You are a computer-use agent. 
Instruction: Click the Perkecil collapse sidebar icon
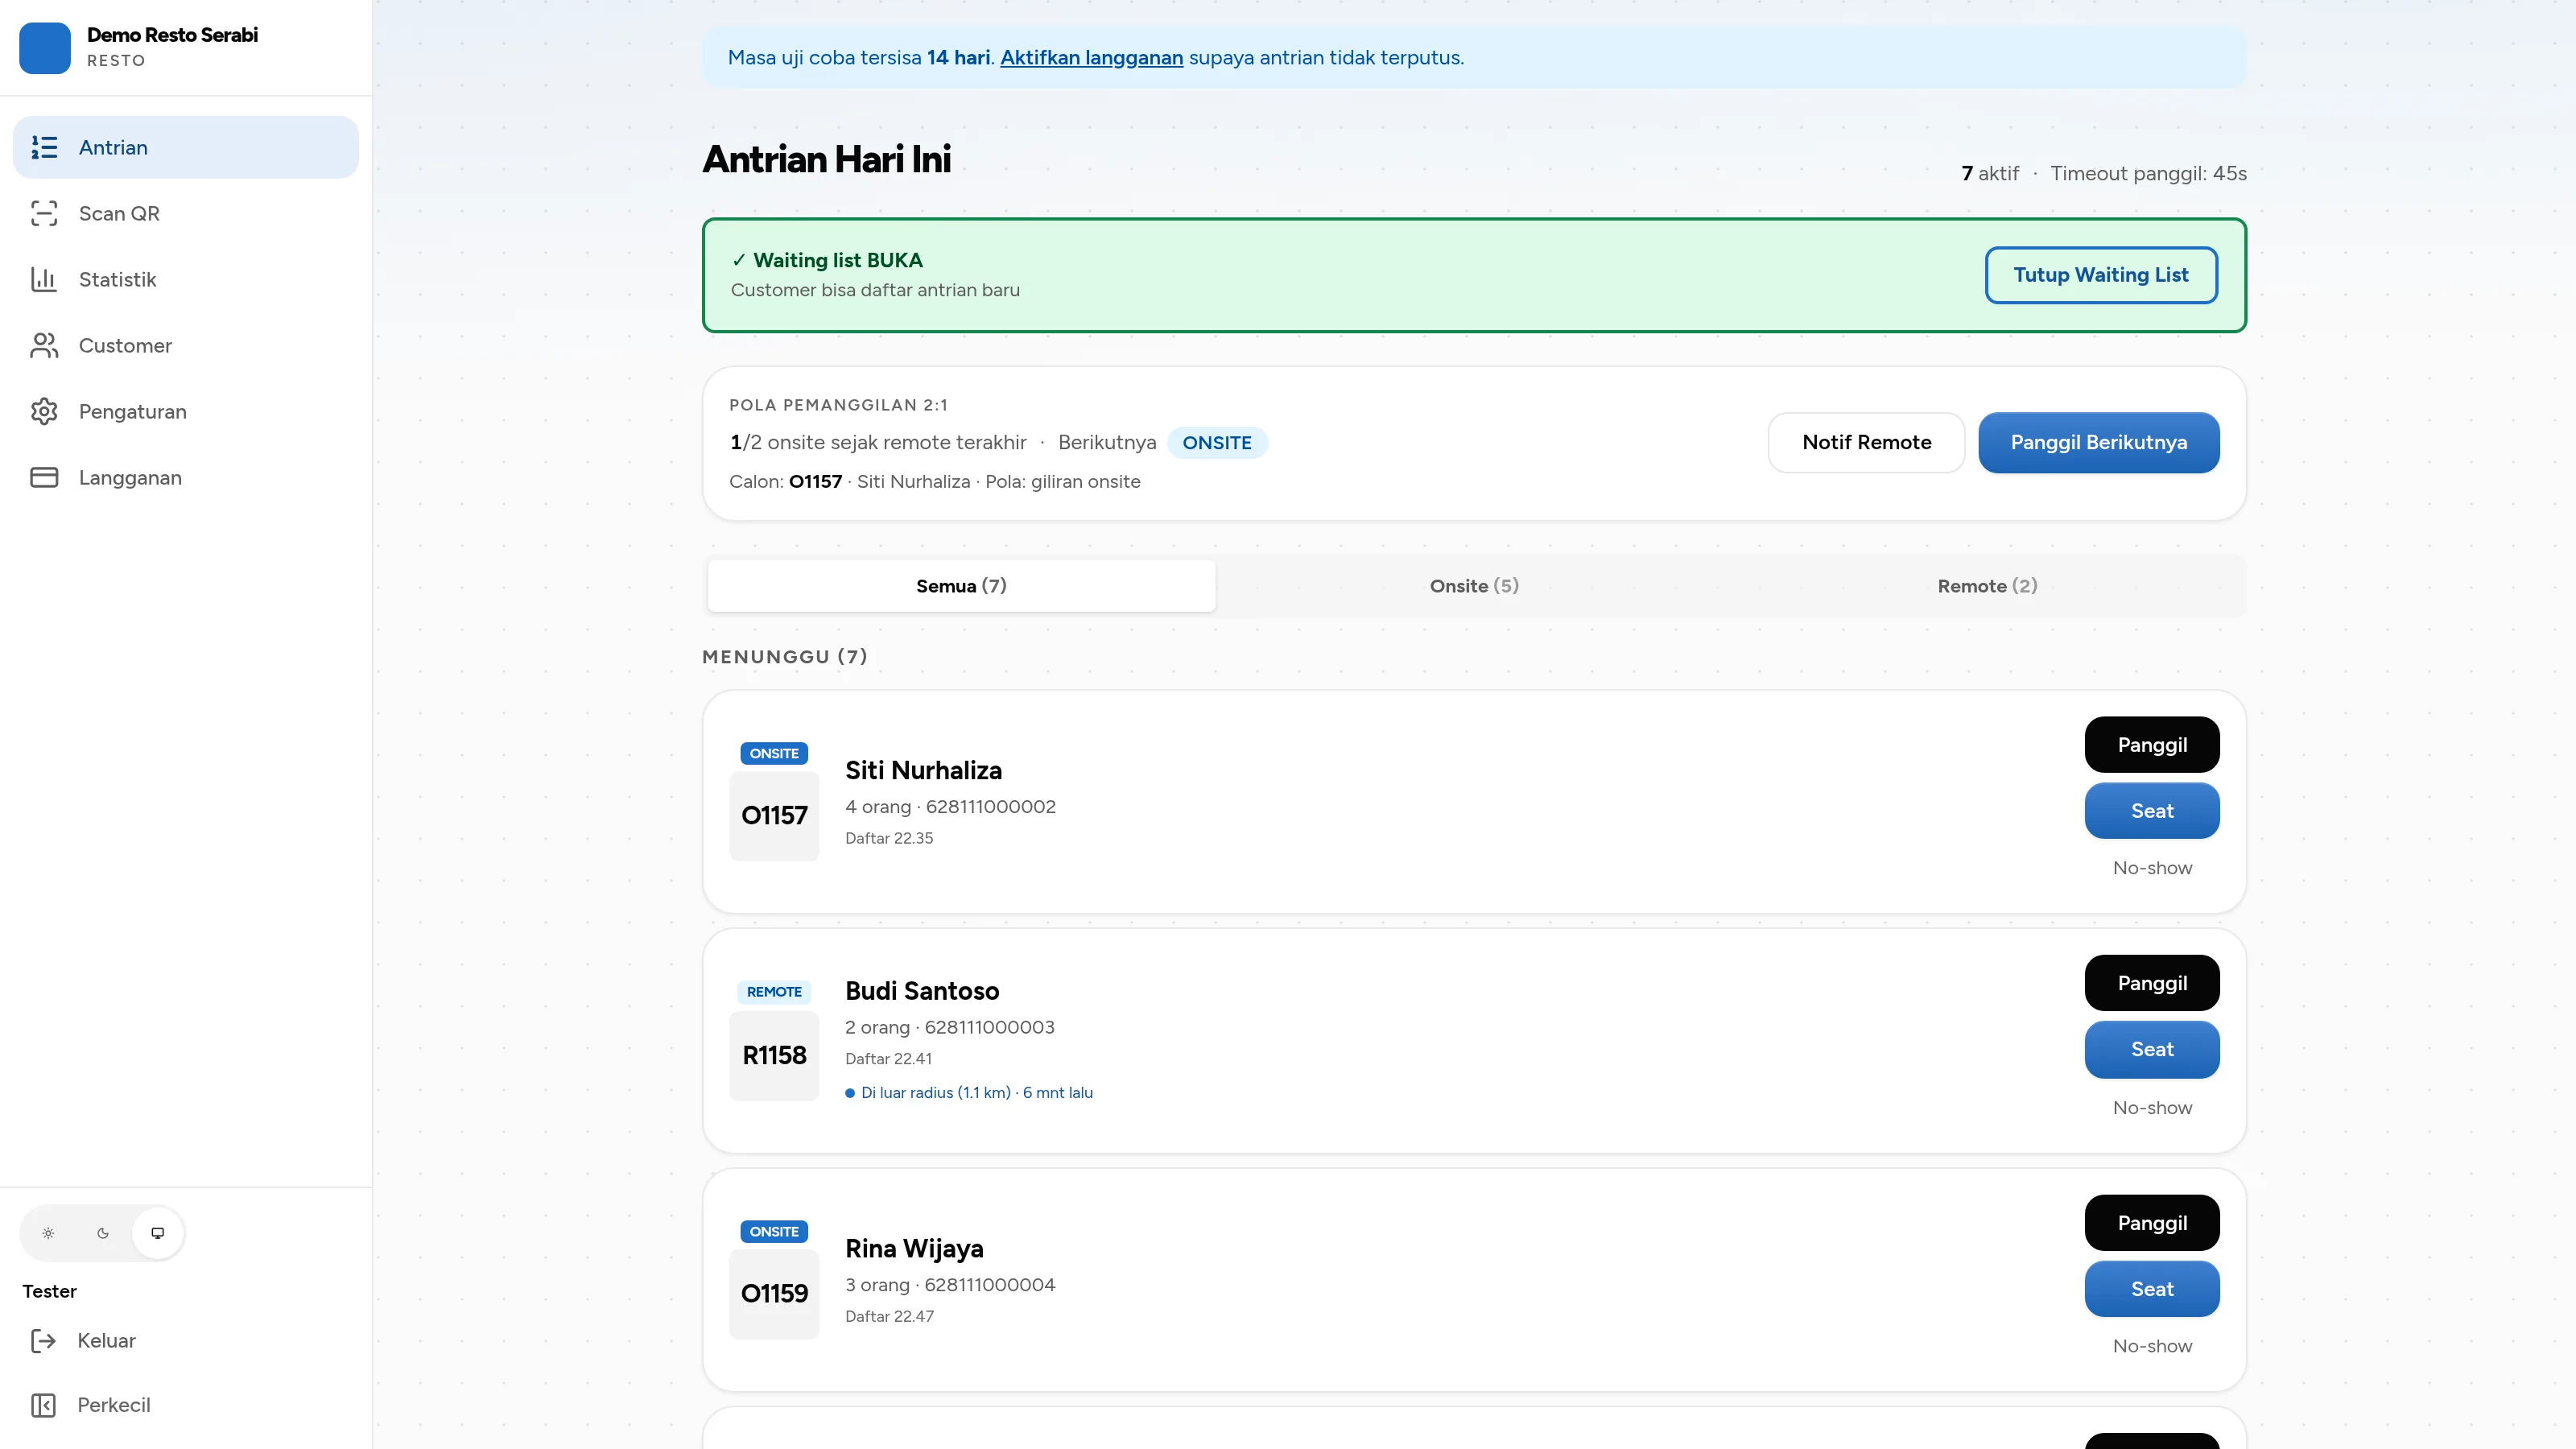43,1405
